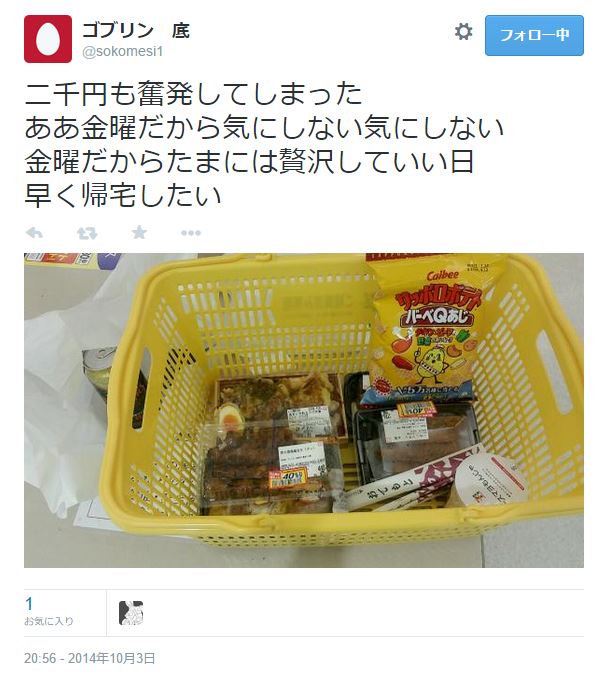Favorite the tweet with the star icon
The image size is (599, 682).
click(x=139, y=233)
